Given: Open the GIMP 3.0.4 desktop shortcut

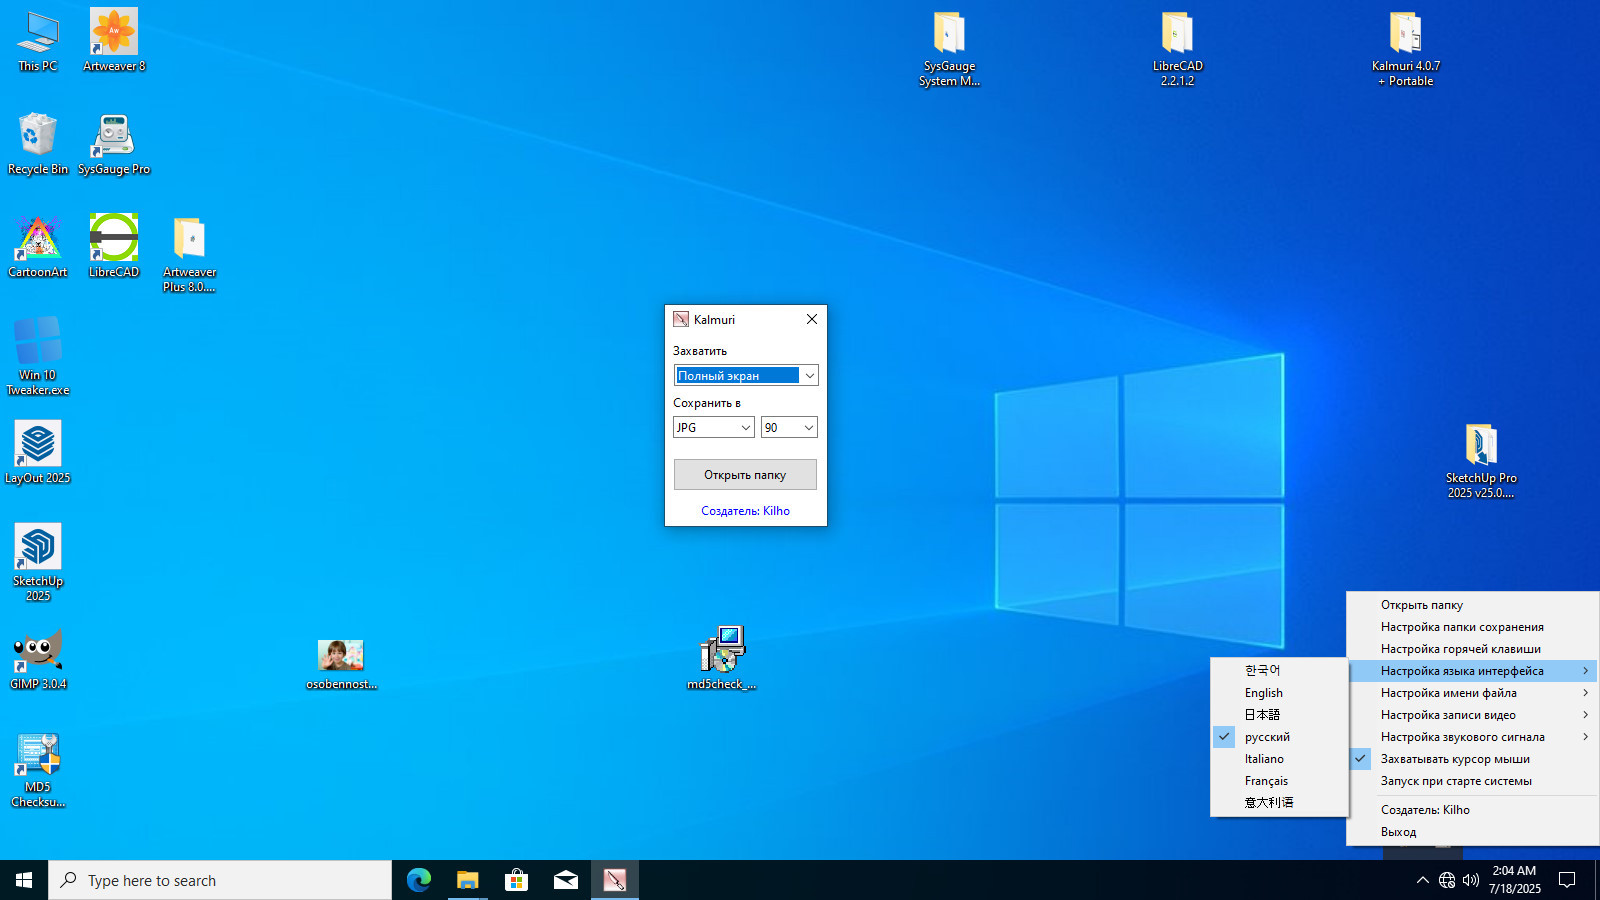Looking at the screenshot, I should coord(38,660).
